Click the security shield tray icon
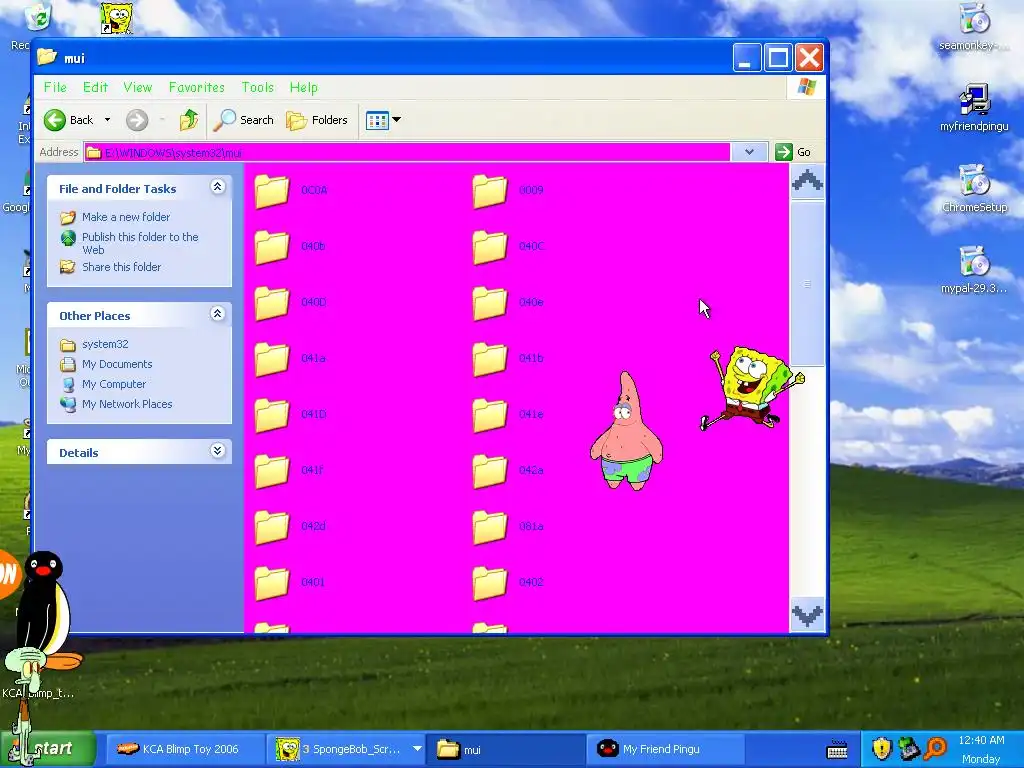1024x768 pixels. 882,749
